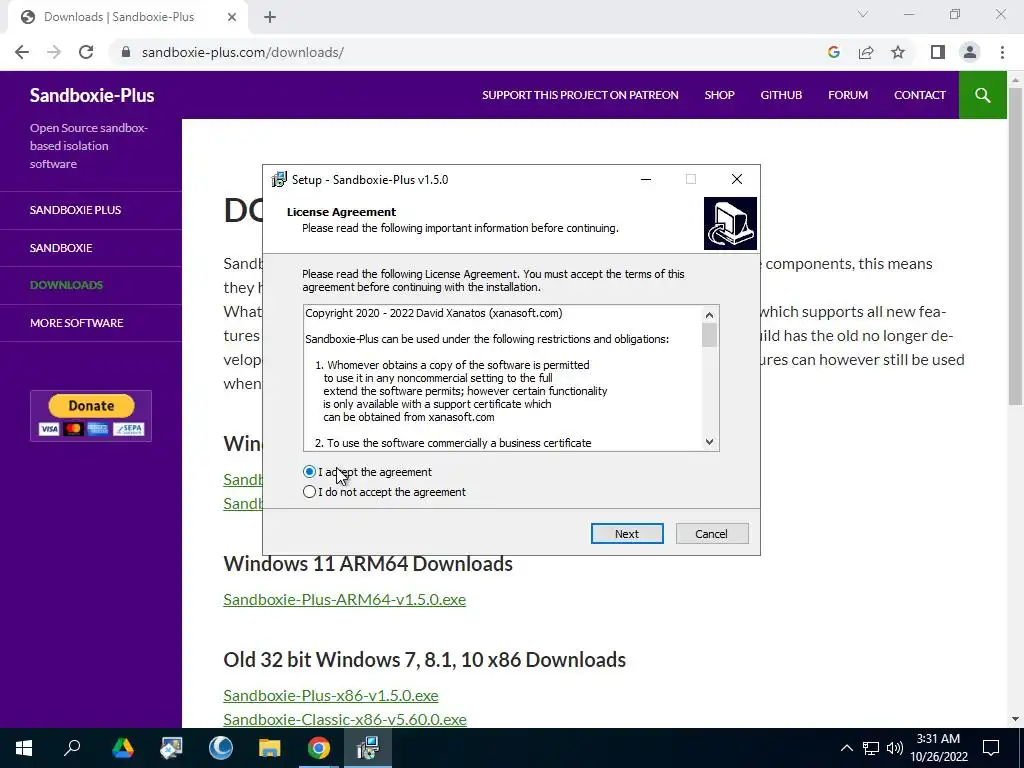Open the Forum page
The height and width of the screenshot is (768, 1024).
point(848,95)
